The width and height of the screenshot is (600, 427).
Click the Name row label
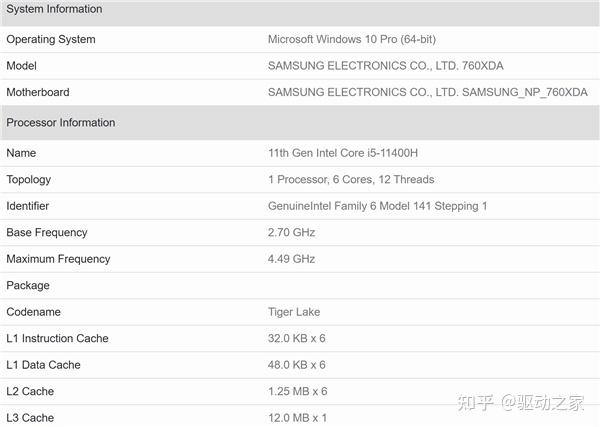coord(21,153)
